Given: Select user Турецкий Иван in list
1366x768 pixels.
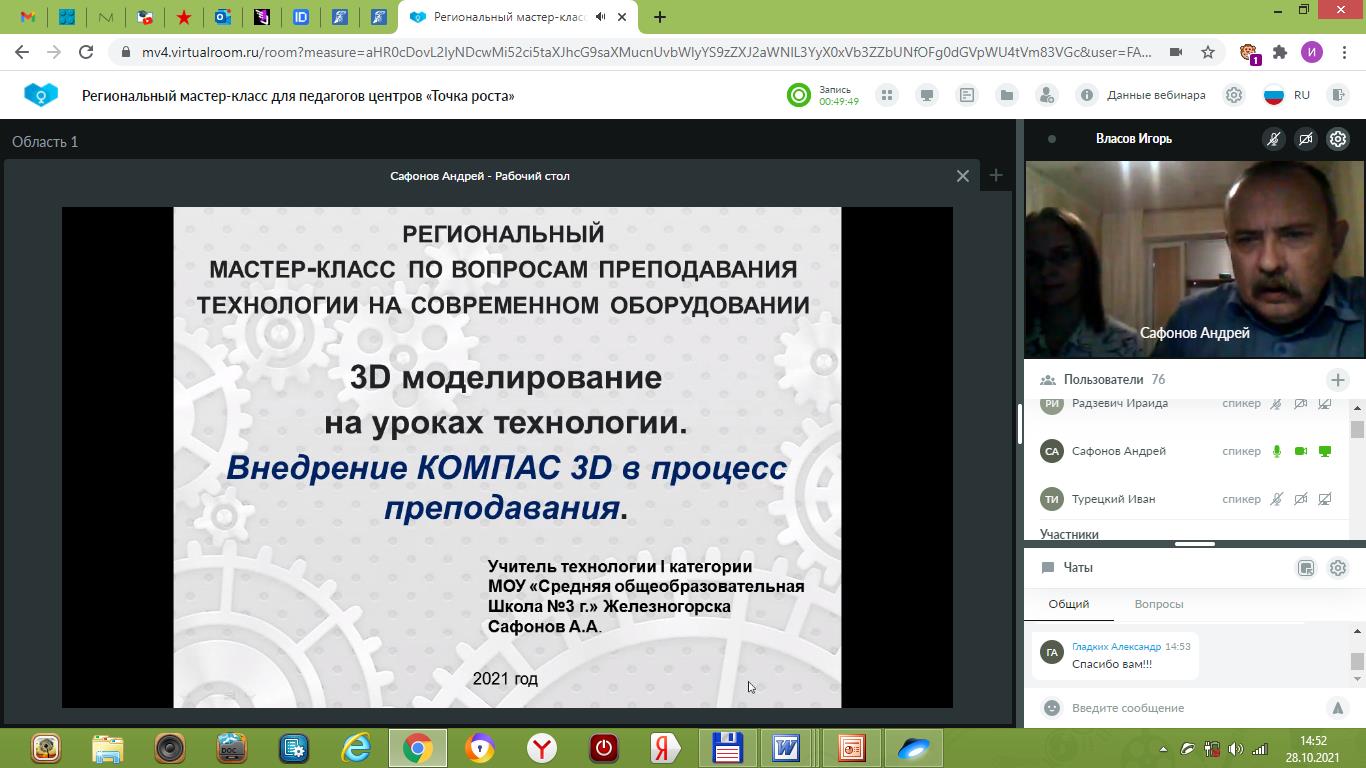Looking at the screenshot, I should [1113, 499].
